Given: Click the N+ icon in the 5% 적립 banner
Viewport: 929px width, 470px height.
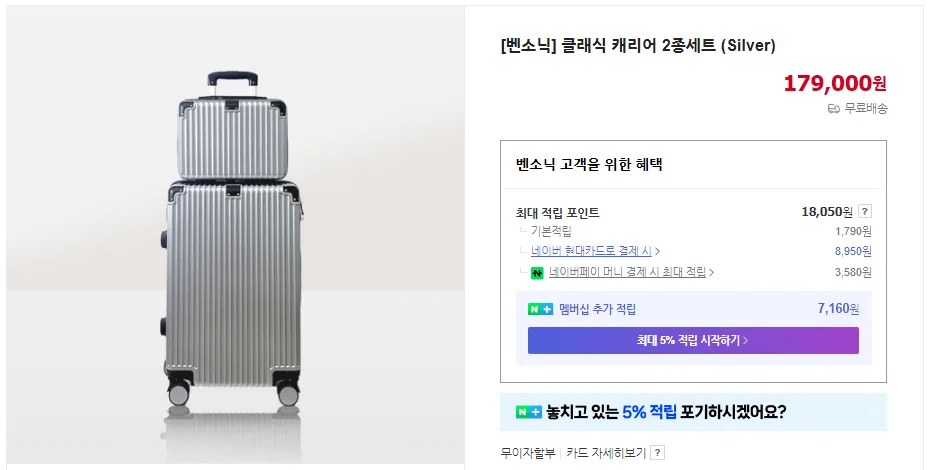Looking at the screenshot, I should click(x=528, y=411).
